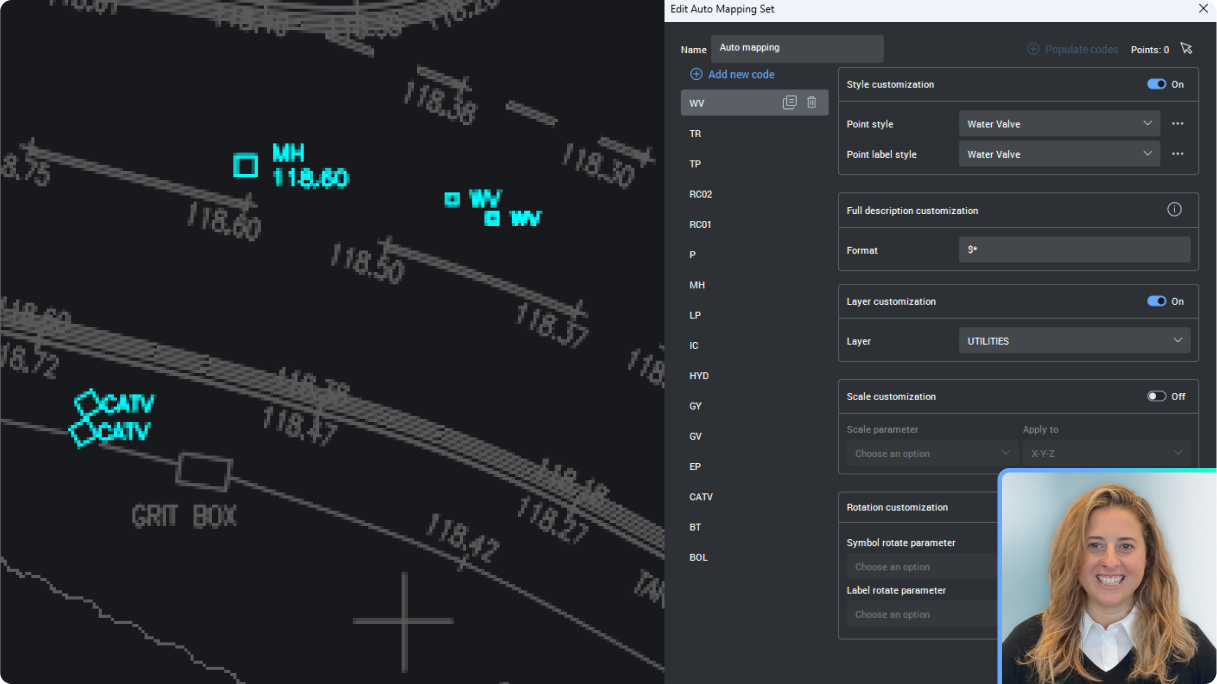Open the Layer dropdown showing UTILITIES
This screenshot has height=684, width=1217.
point(1074,340)
